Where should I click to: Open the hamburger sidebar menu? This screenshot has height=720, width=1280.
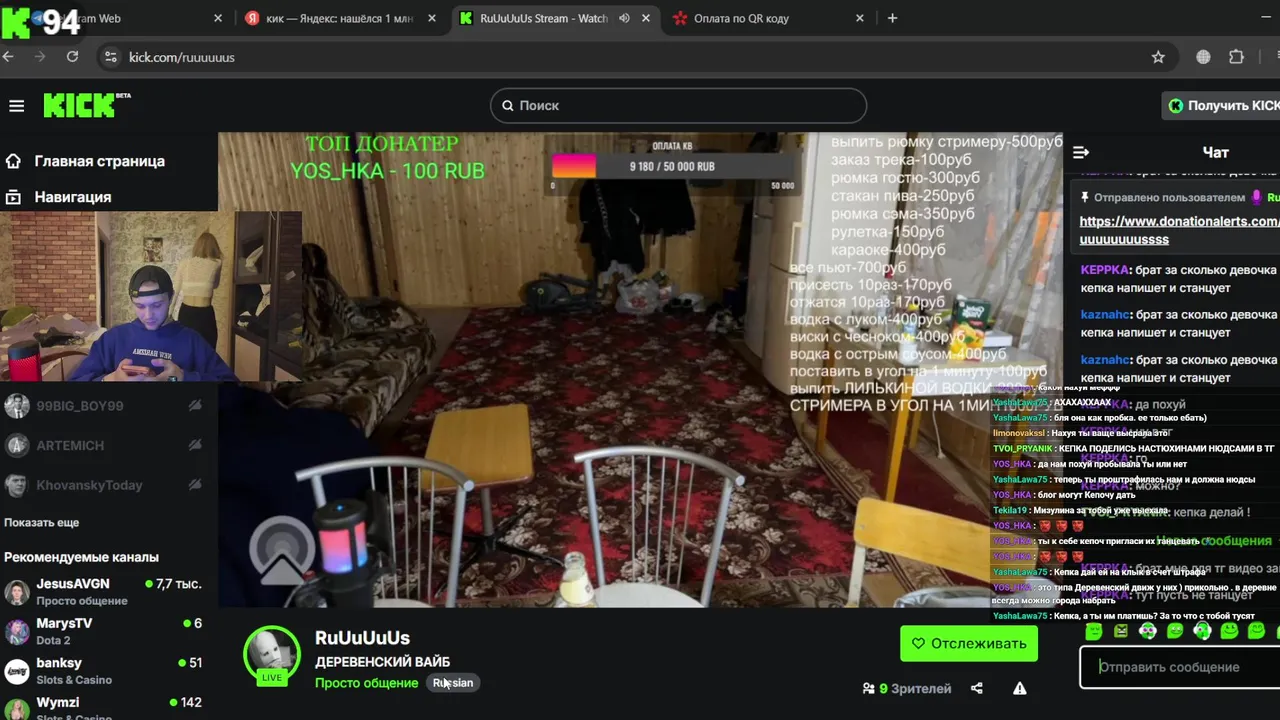(x=16, y=106)
